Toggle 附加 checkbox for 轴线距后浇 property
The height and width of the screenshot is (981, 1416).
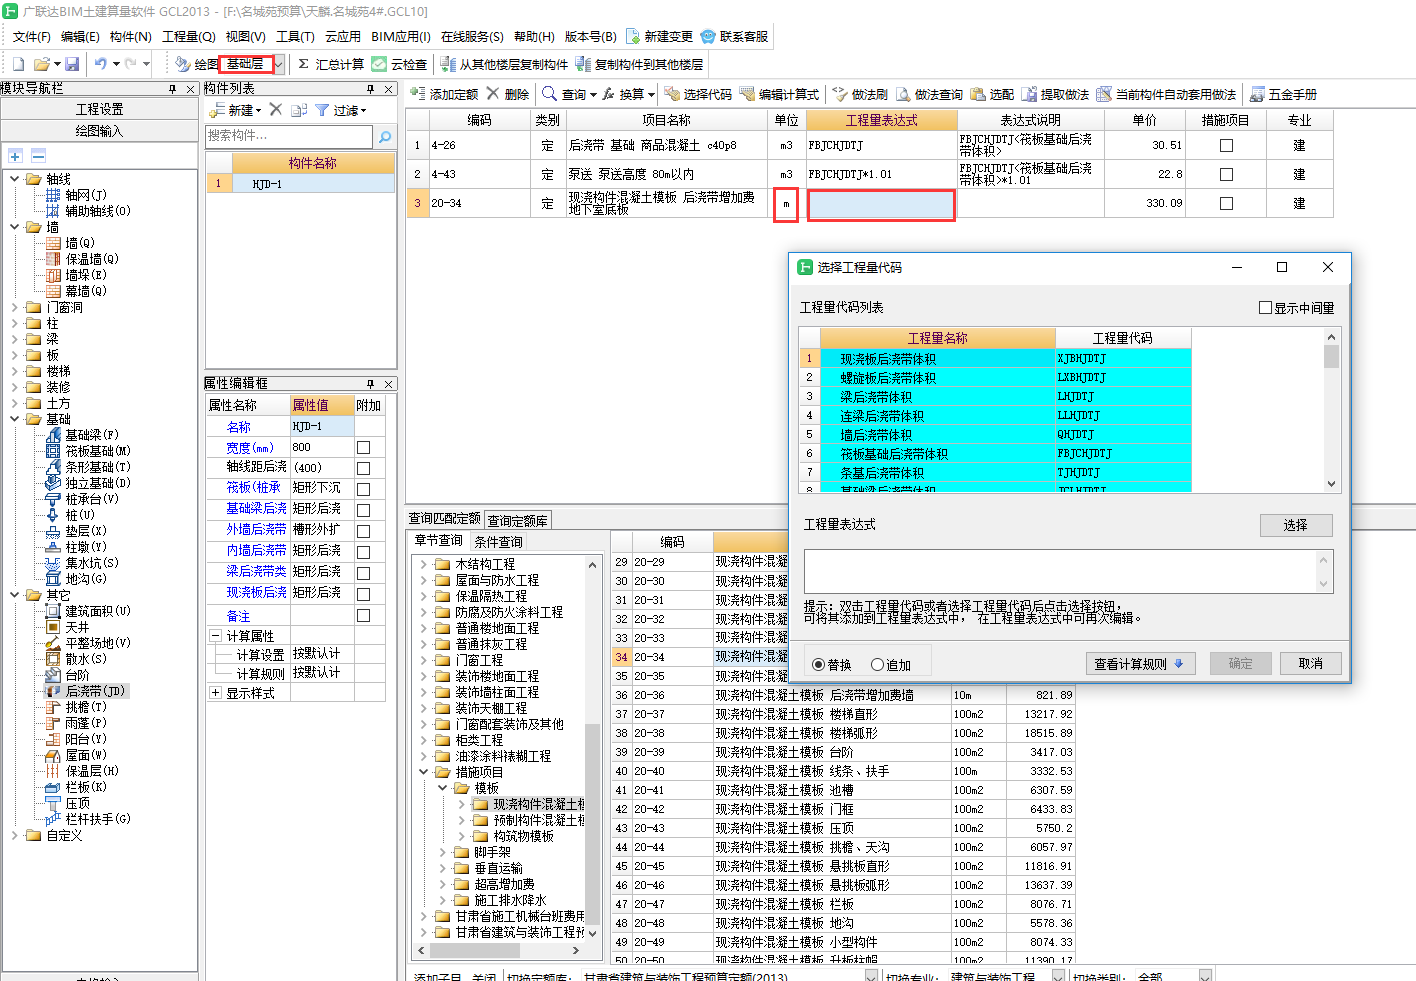click(x=364, y=469)
